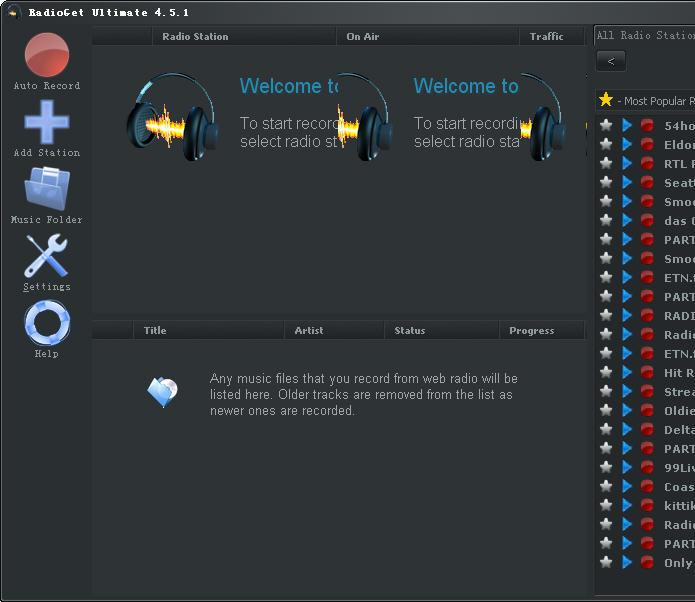
Task: Record the Eldor station with red button
Action: 647,145
